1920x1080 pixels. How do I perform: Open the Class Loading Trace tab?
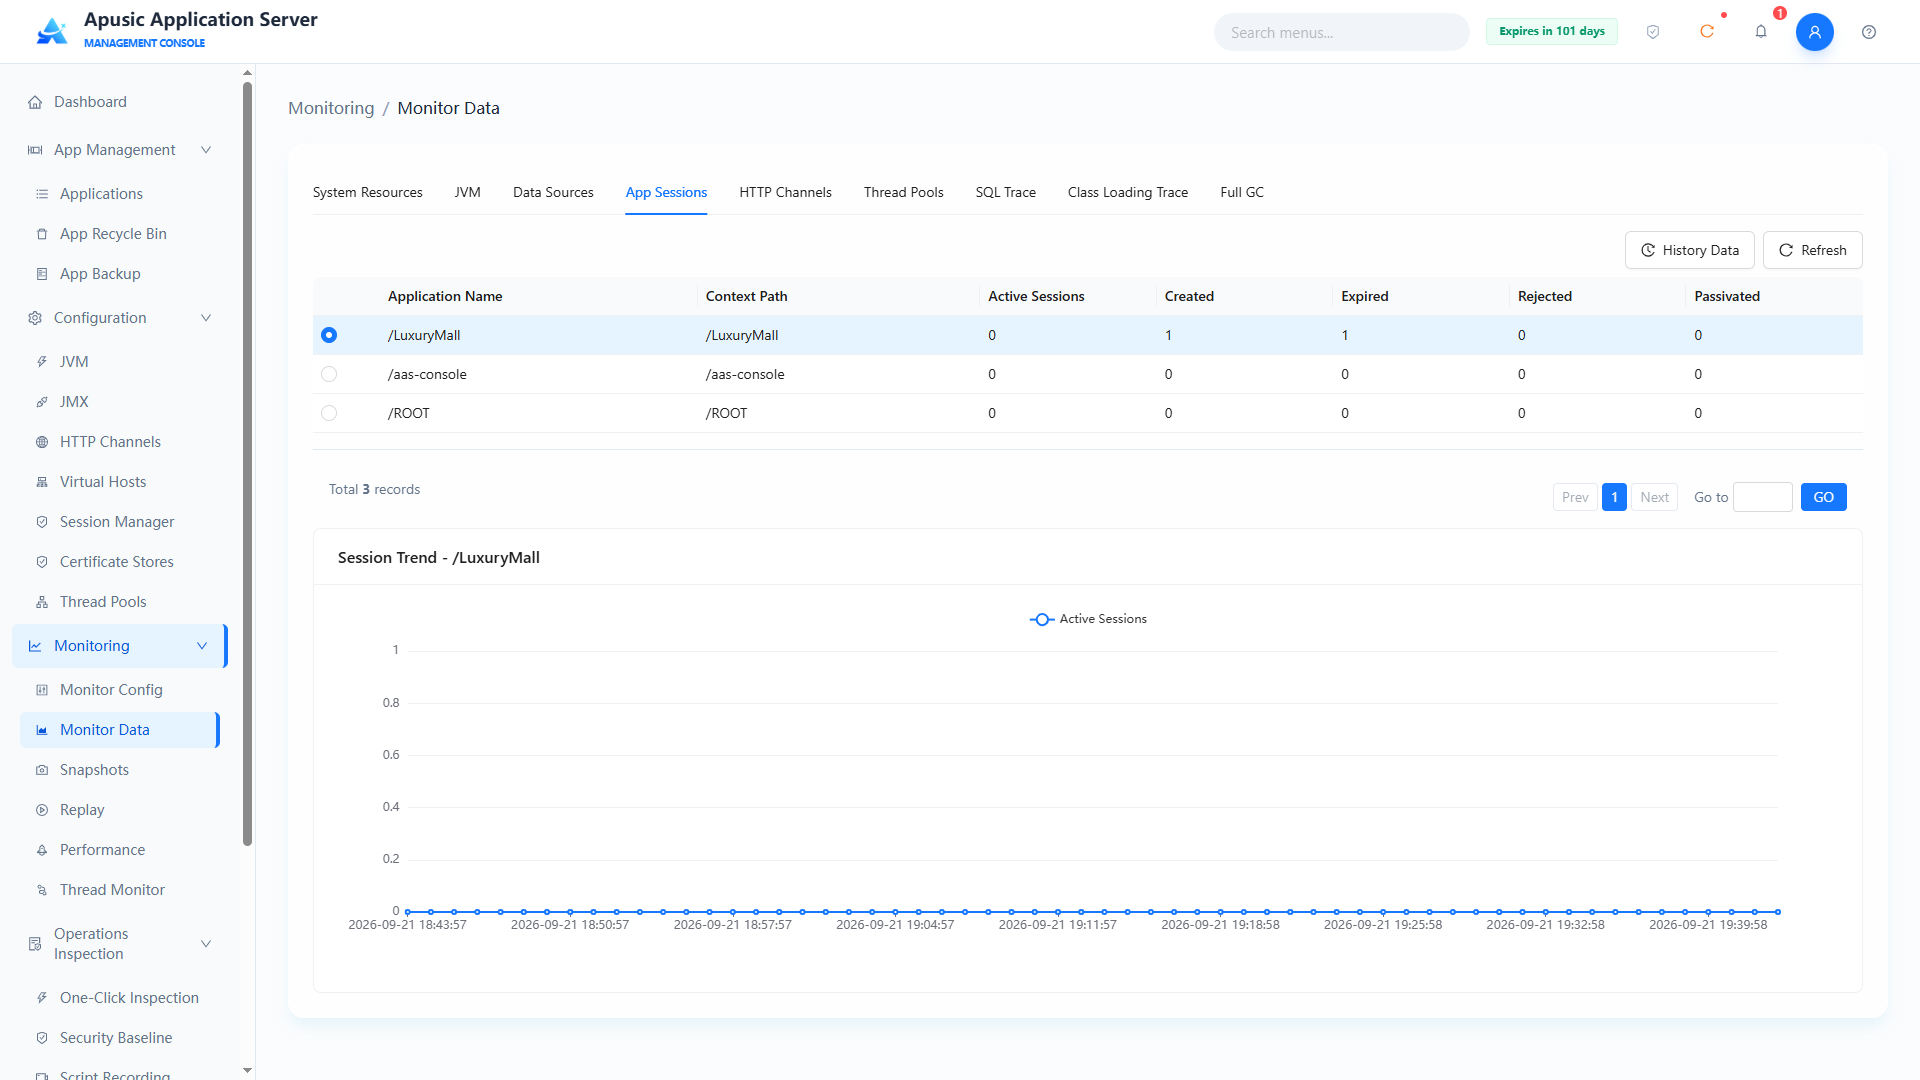coord(1127,192)
